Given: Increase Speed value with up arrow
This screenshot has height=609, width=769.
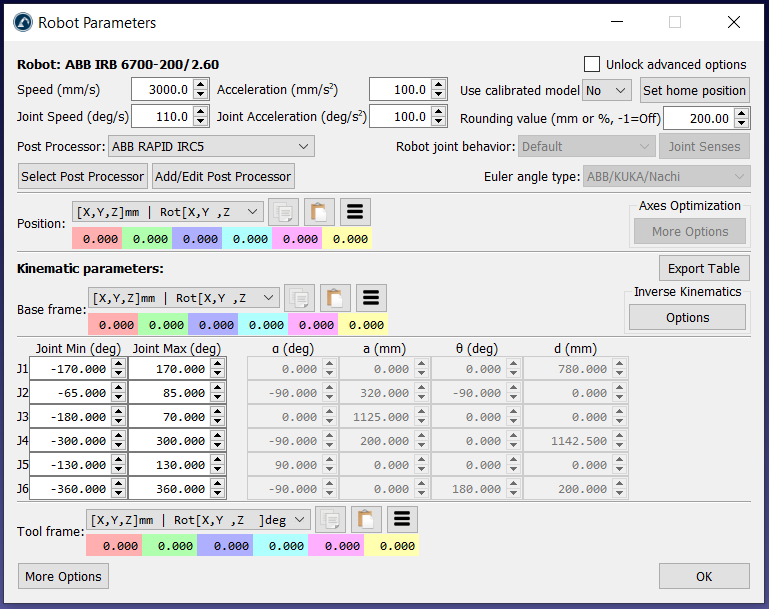Looking at the screenshot, I should 201,85.
